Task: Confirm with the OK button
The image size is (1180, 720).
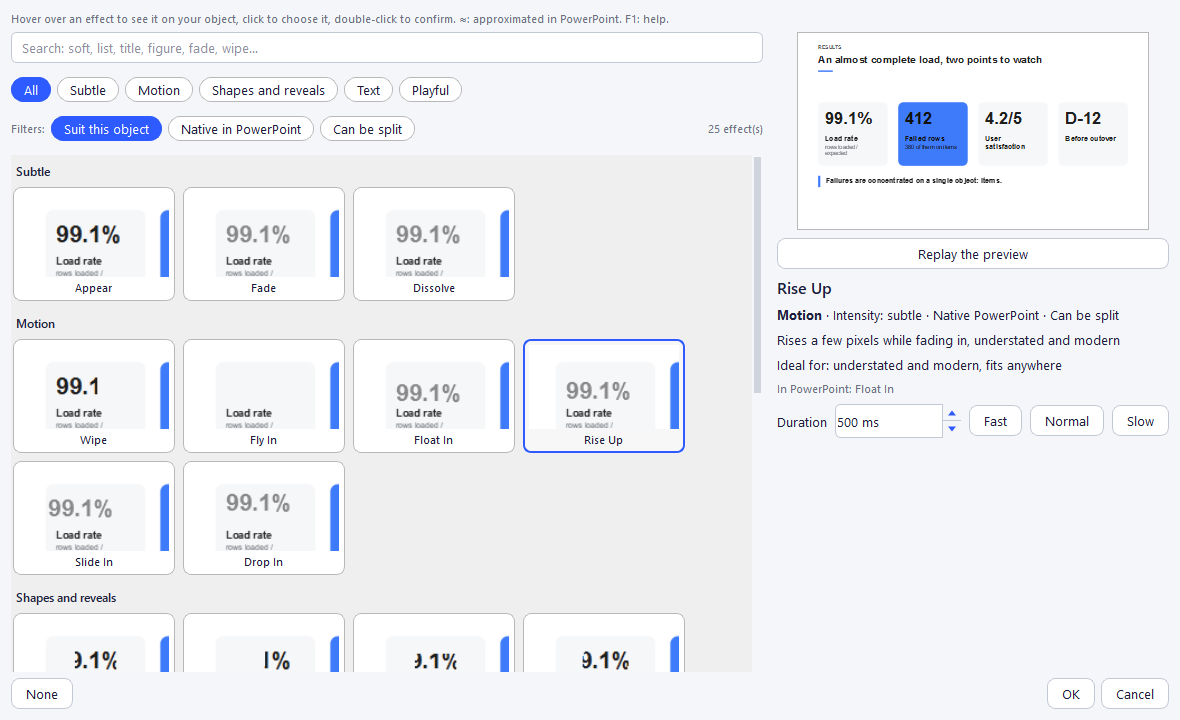Action: pos(1071,694)
